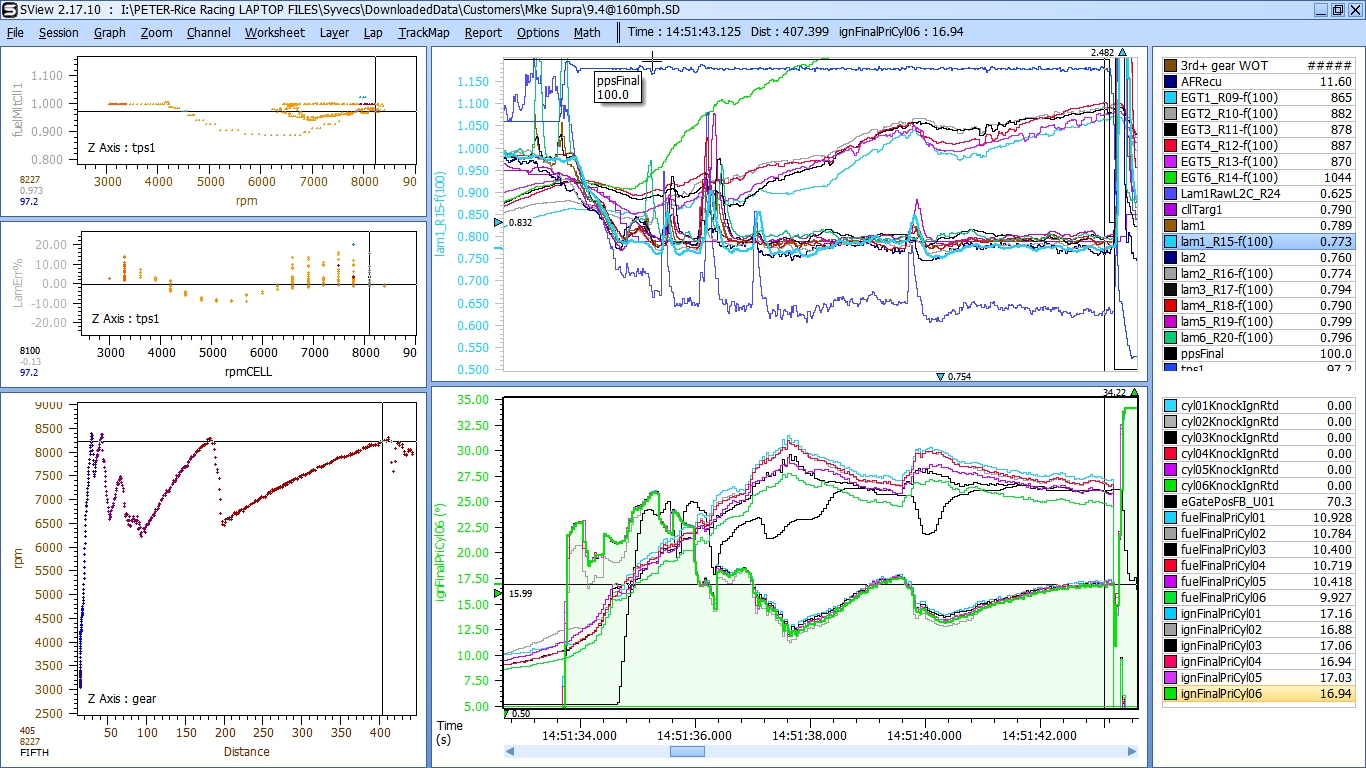
Task: Click the left arrow of the time scrollbar
Action: (x=510, y=751)
